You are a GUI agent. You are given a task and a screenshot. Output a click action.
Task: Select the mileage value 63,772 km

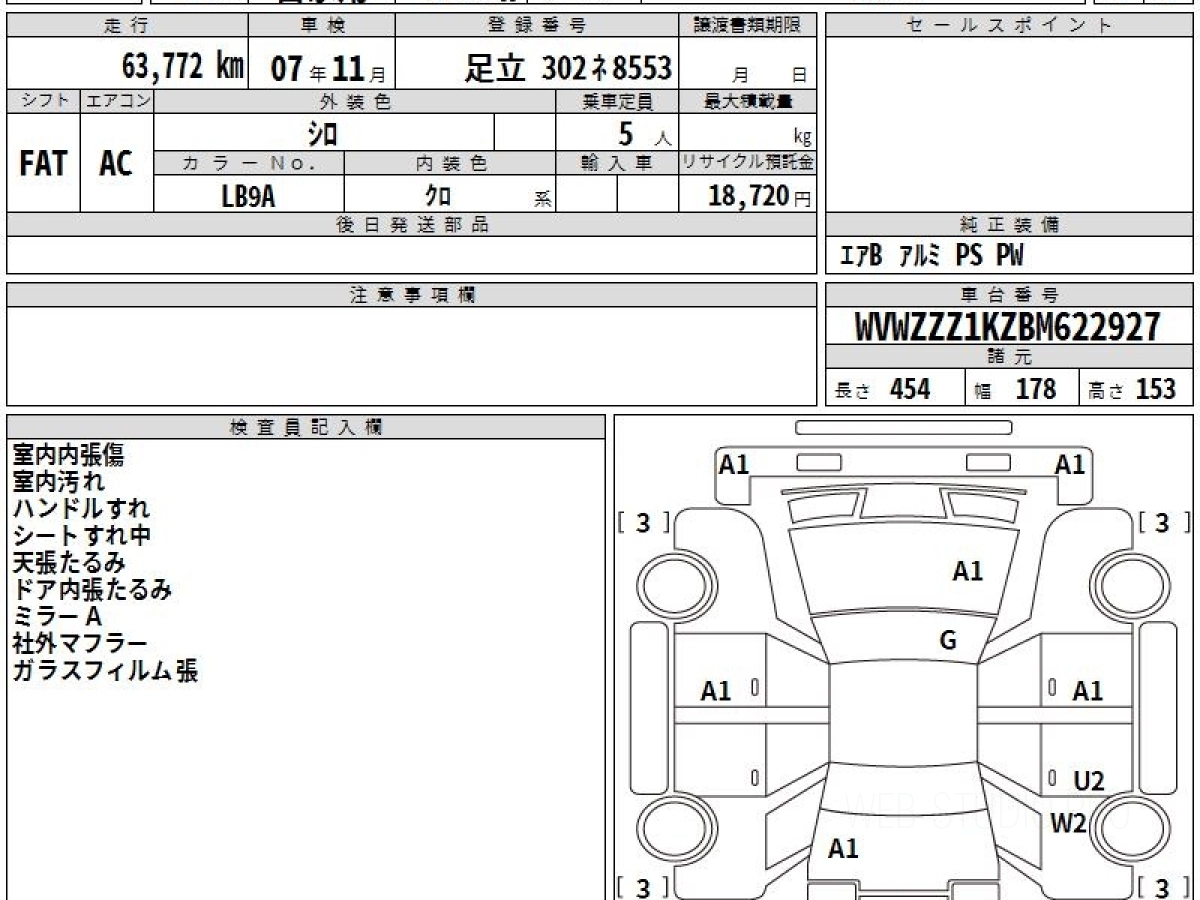183,68
